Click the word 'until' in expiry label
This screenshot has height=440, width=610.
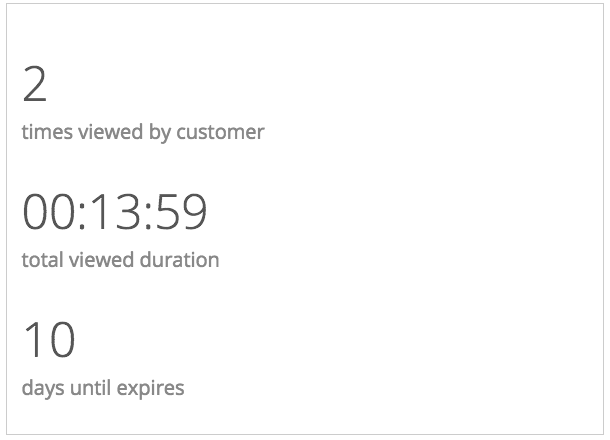92,388
